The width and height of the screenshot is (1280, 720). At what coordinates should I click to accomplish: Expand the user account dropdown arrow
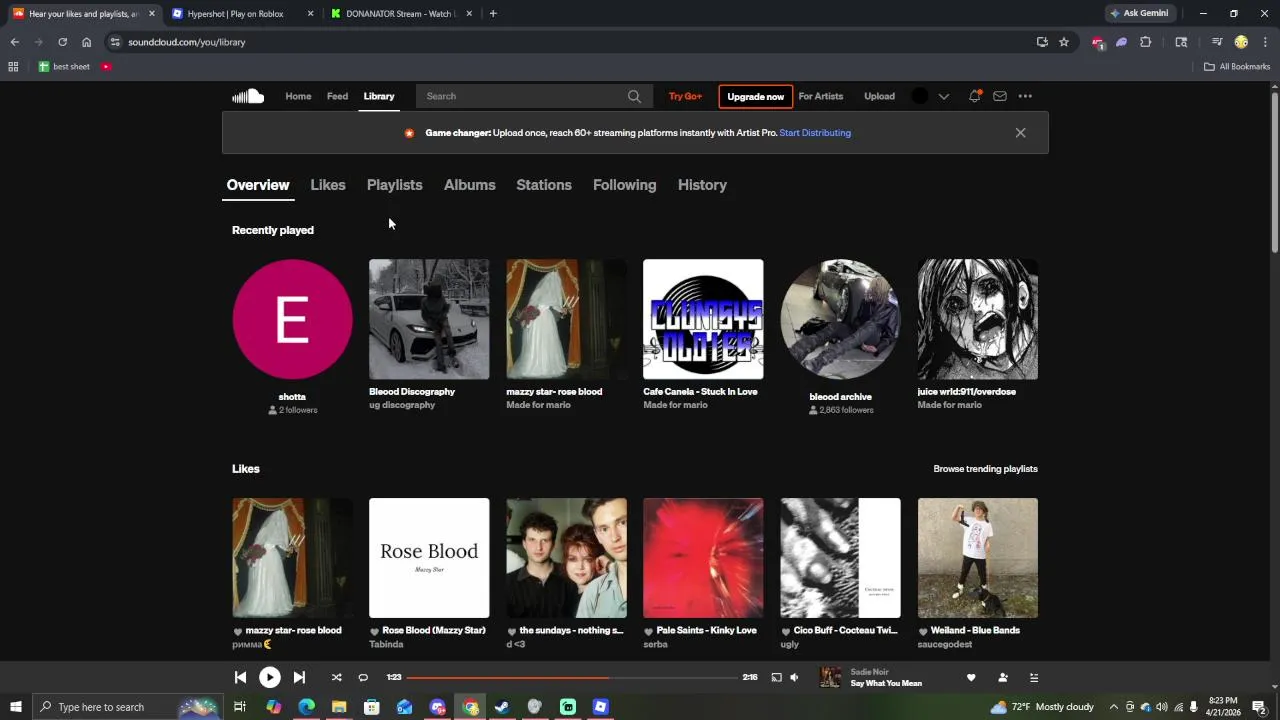coord(943,96)
